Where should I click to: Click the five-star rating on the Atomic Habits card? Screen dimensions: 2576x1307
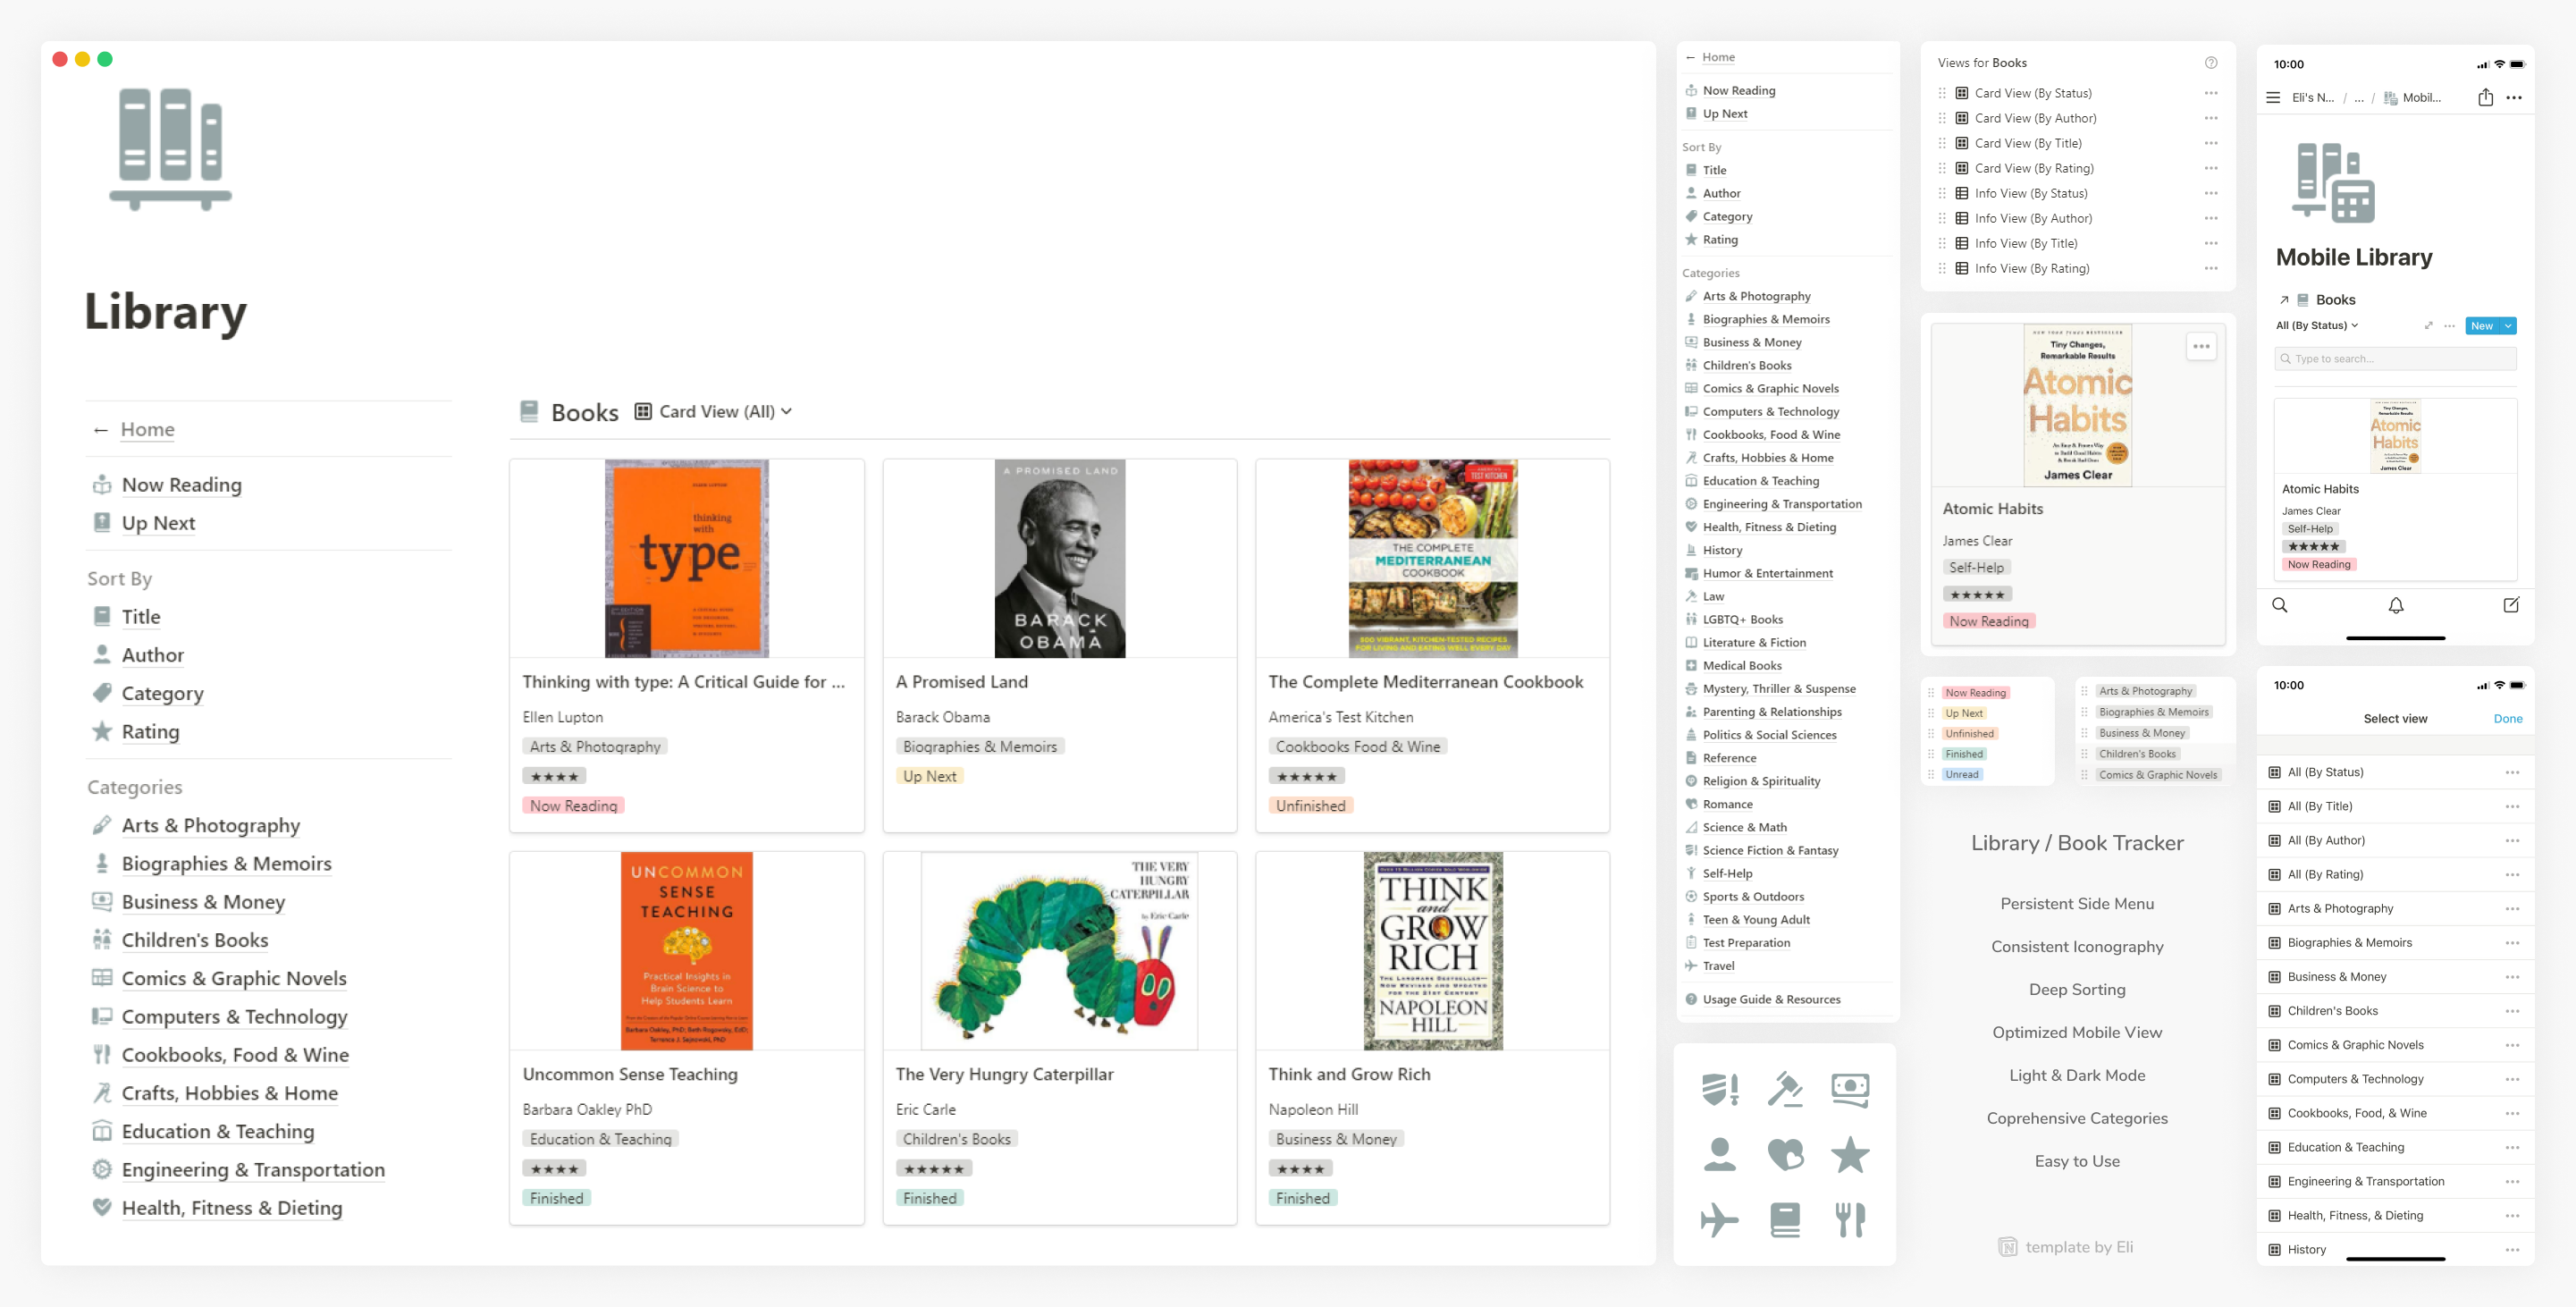point(1977,594)
